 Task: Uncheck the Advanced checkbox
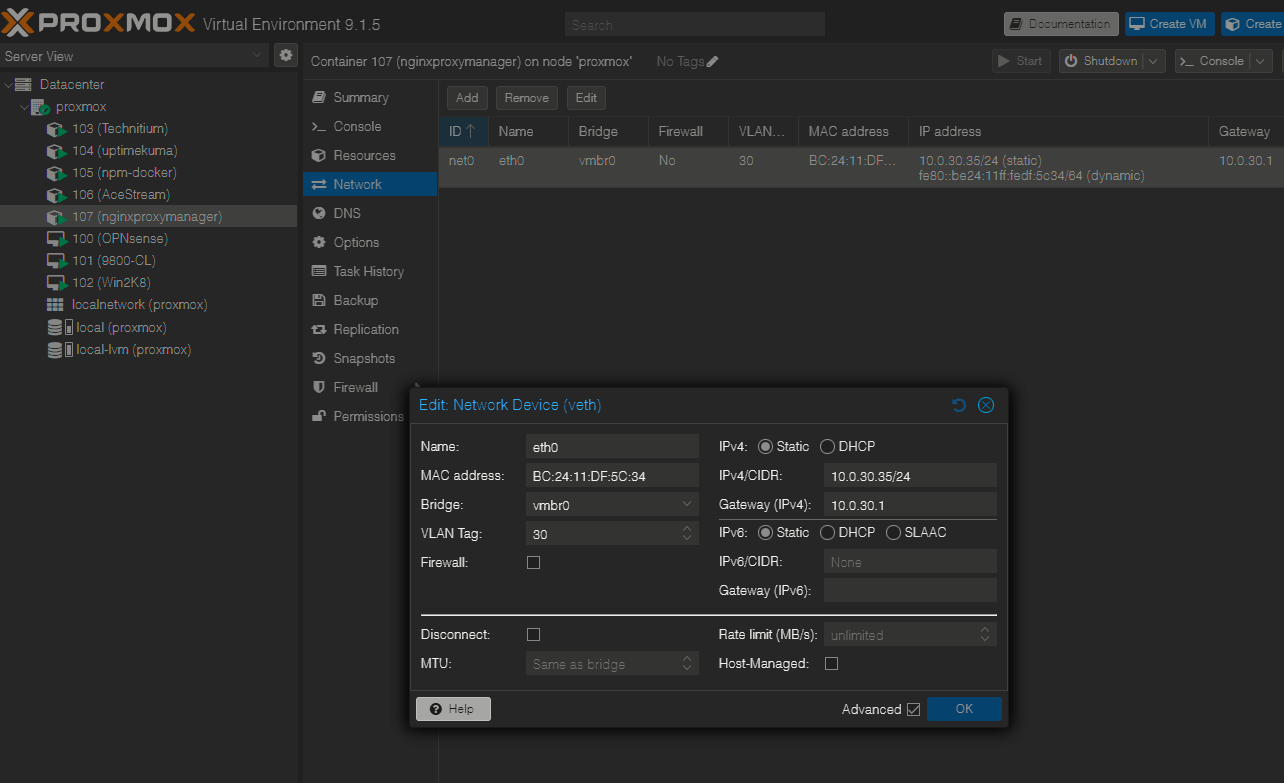tap(913, 710)
